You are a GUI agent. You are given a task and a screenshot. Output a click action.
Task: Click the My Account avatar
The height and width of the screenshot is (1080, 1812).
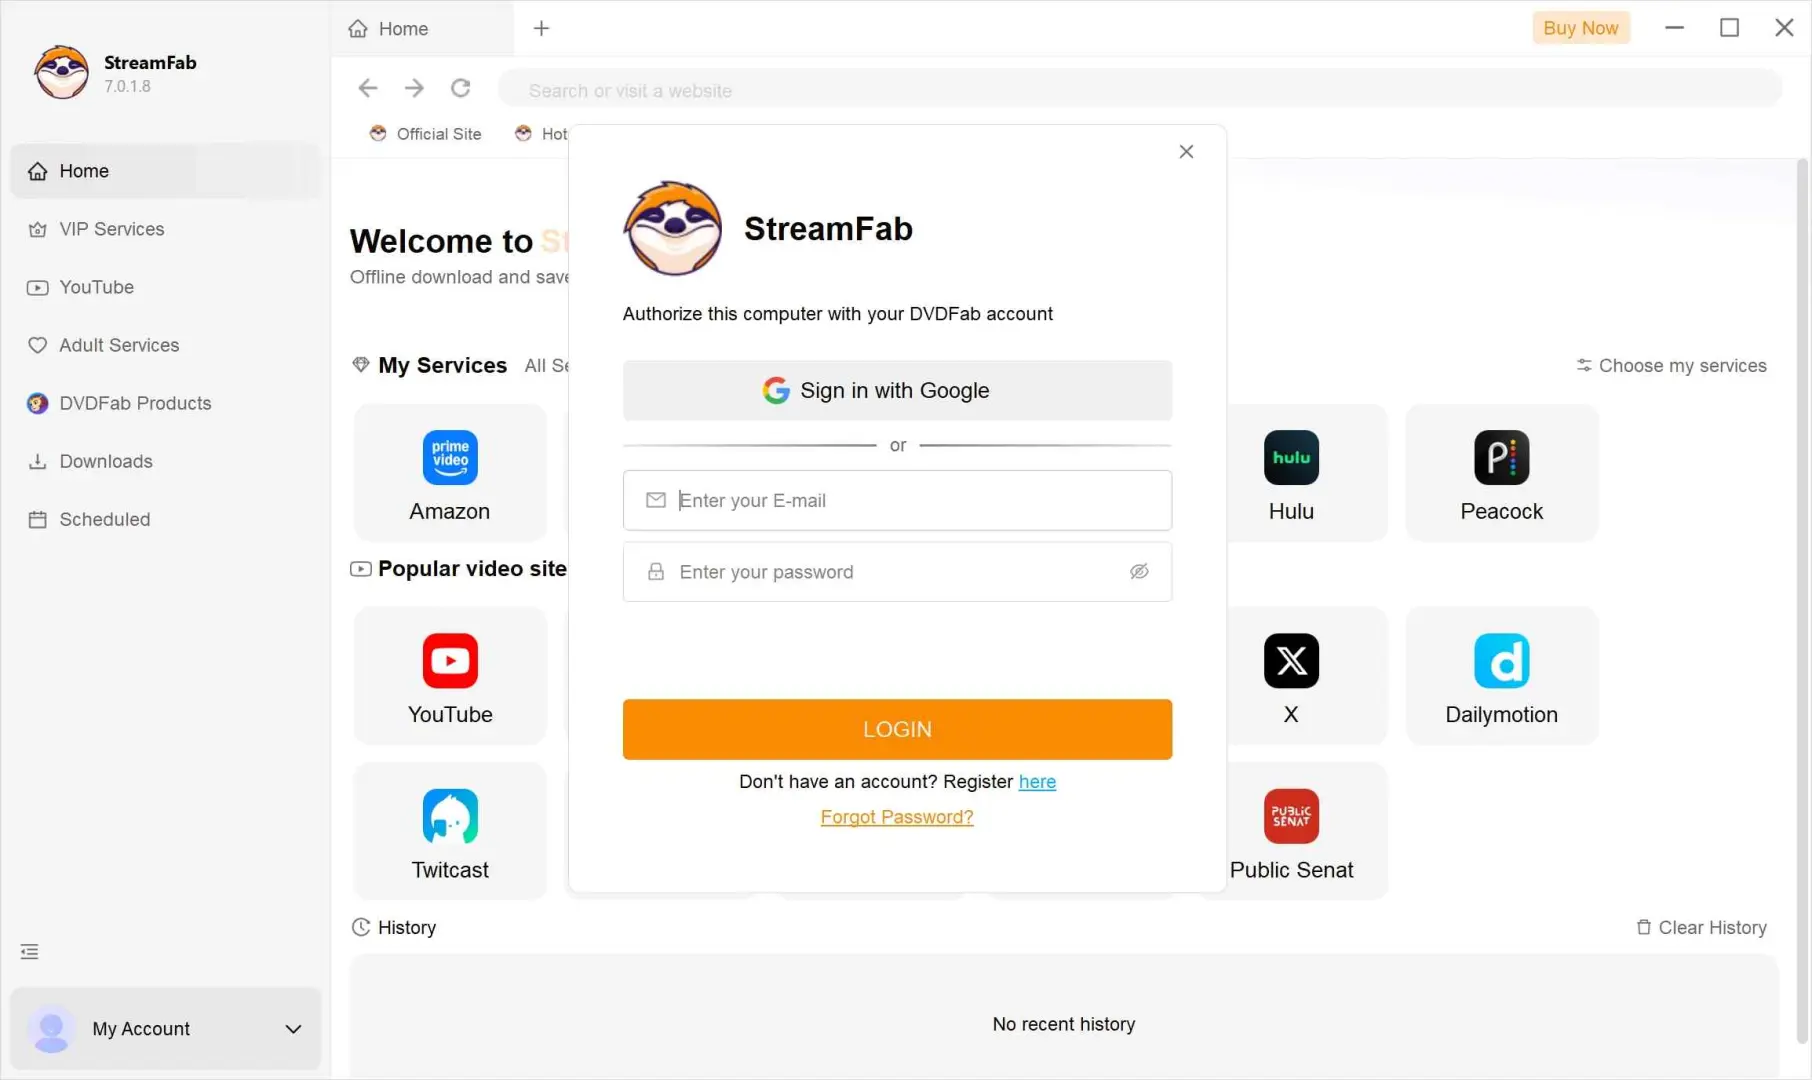click(x=51, y=1029)
